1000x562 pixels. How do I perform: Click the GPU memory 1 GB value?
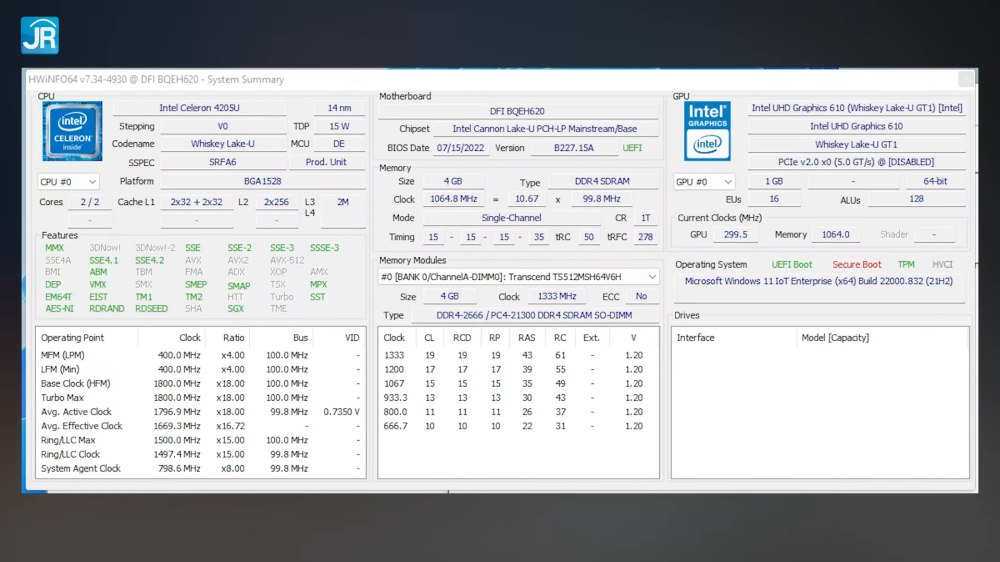click(x=774, y=181)
